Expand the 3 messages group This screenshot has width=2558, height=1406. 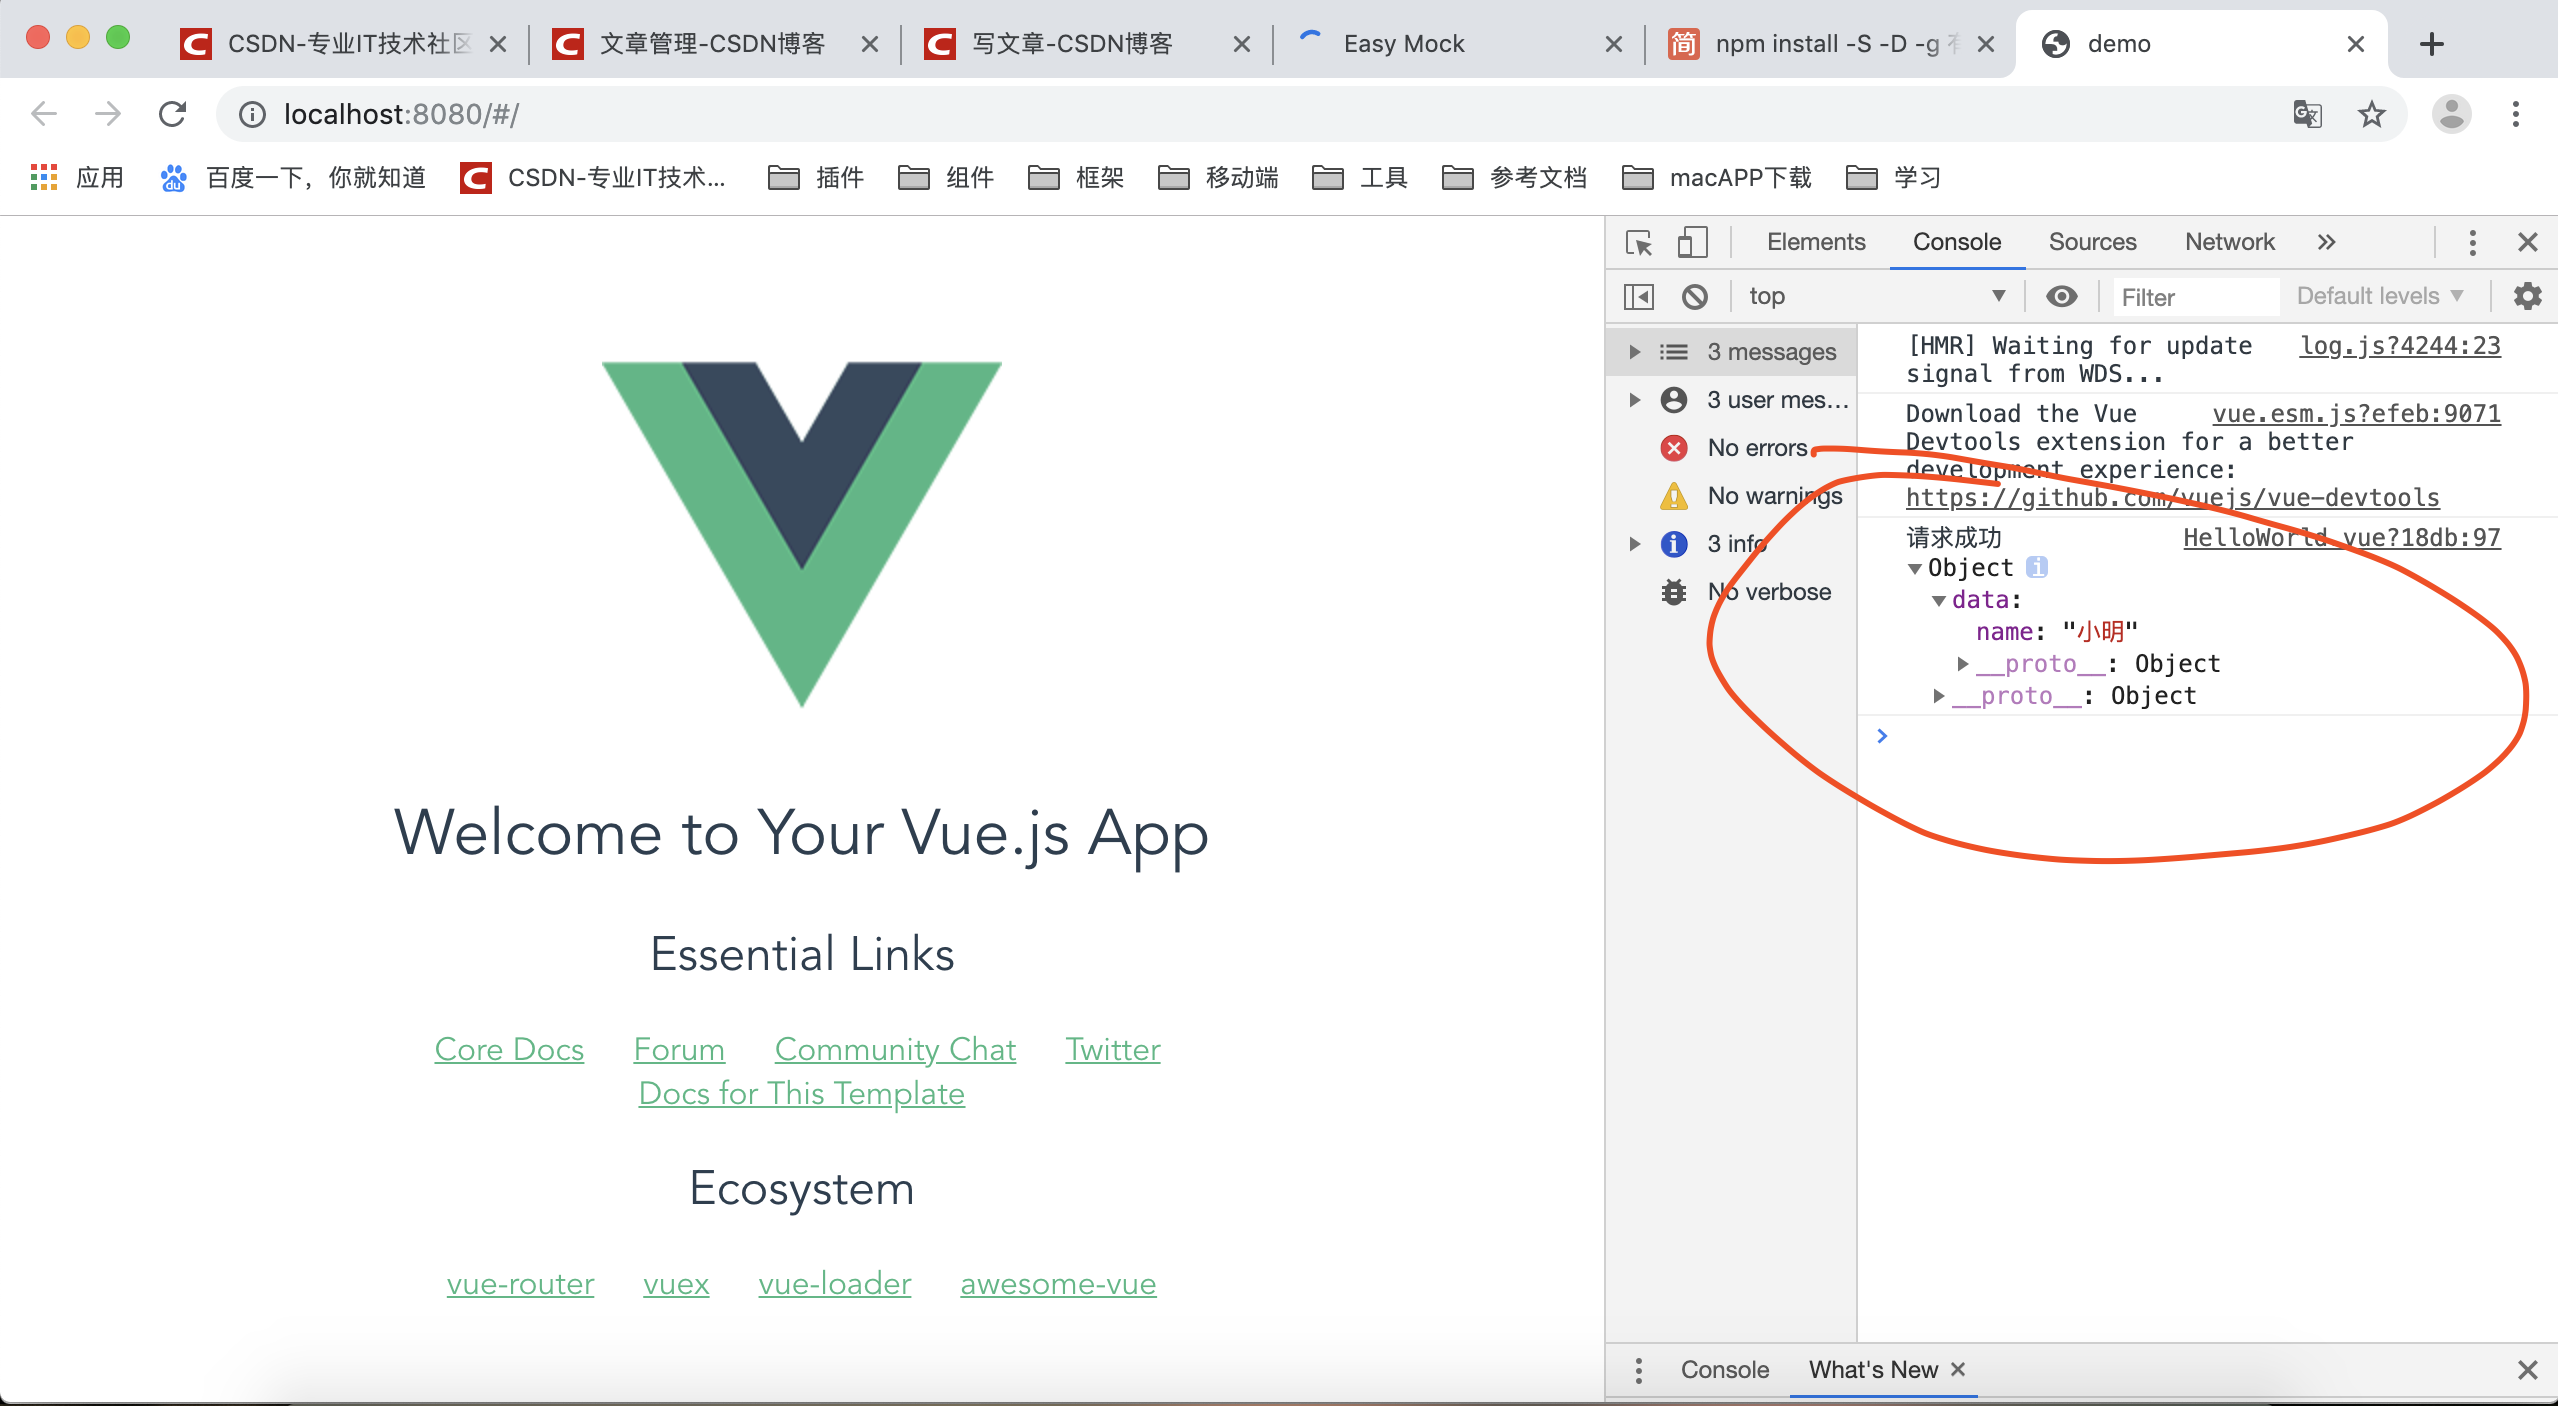coord(1635,352)
